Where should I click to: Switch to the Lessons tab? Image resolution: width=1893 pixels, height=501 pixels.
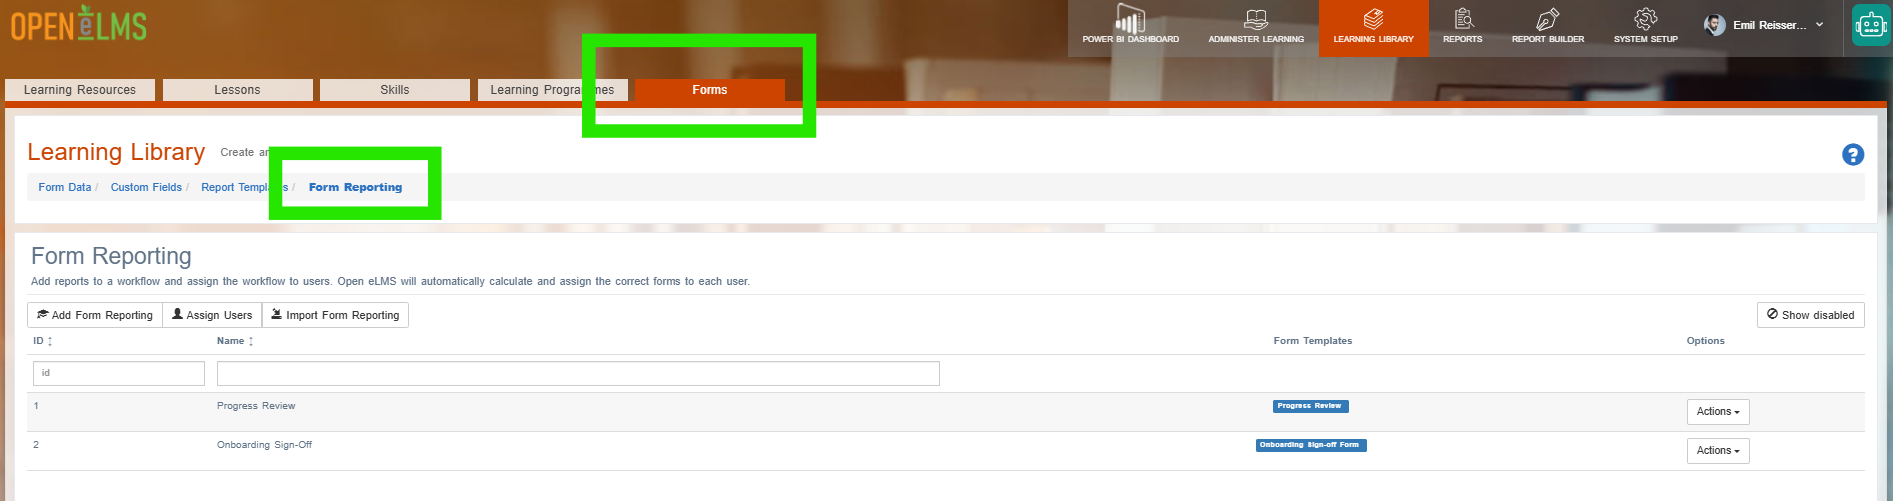coord(237,90)
